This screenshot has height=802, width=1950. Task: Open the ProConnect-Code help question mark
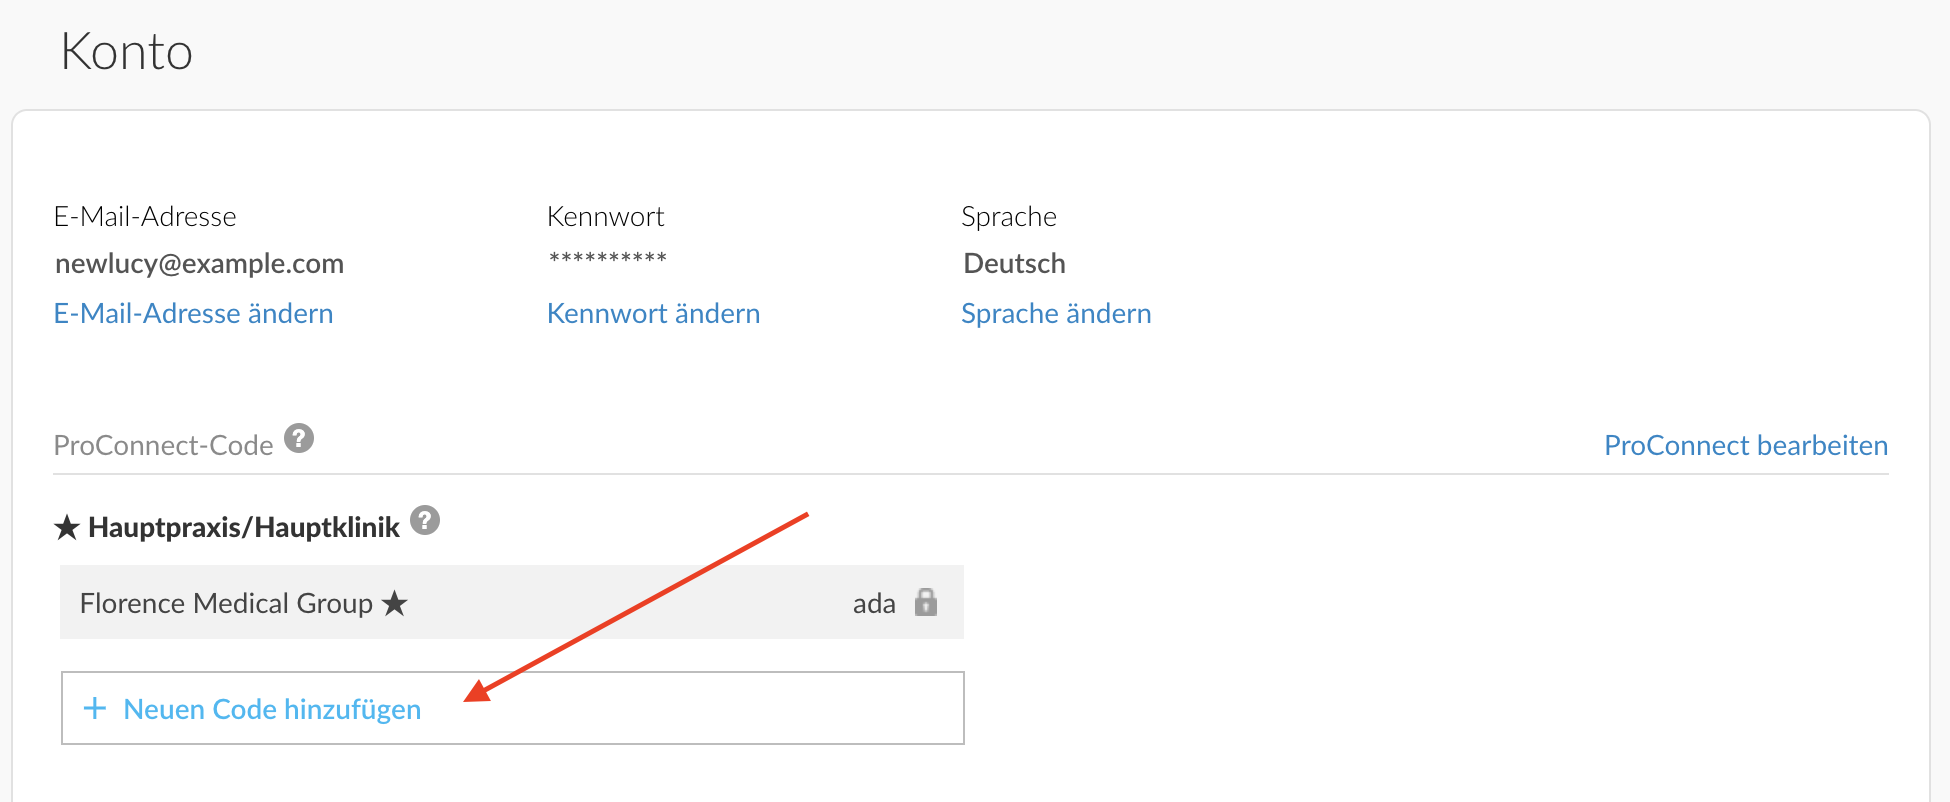299,438
